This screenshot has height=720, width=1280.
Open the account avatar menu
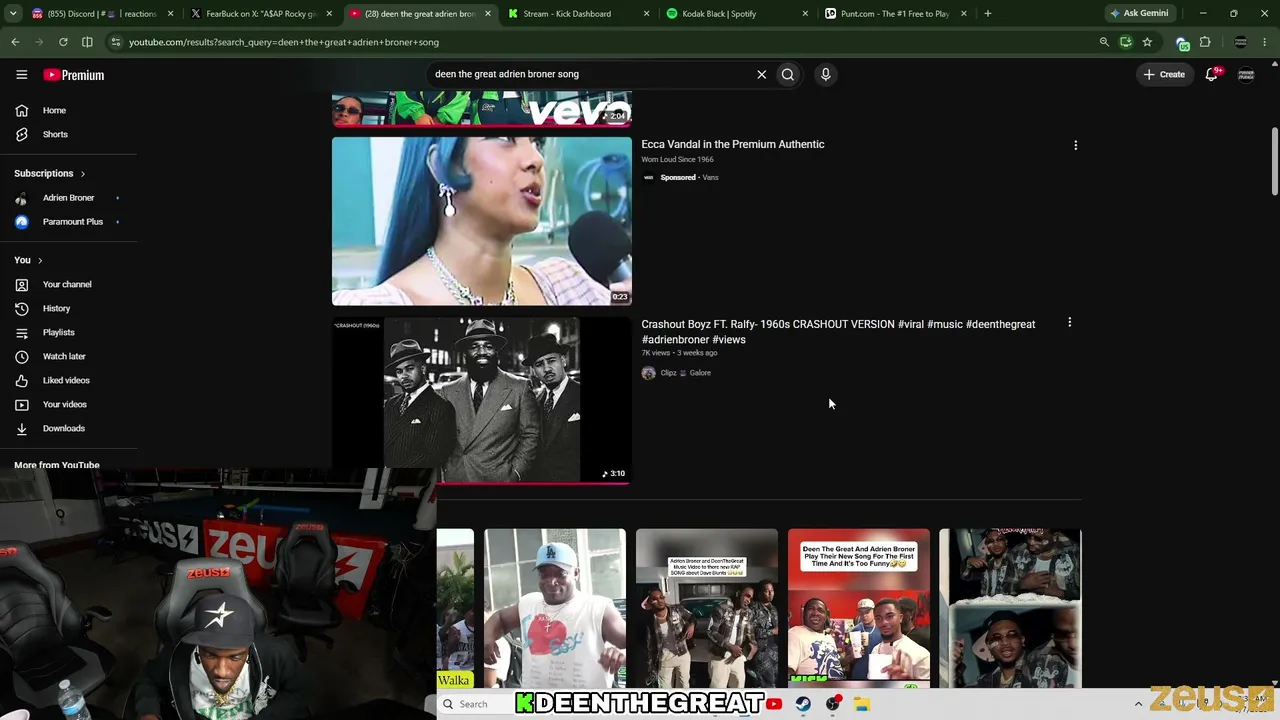tap(1246, 74)
